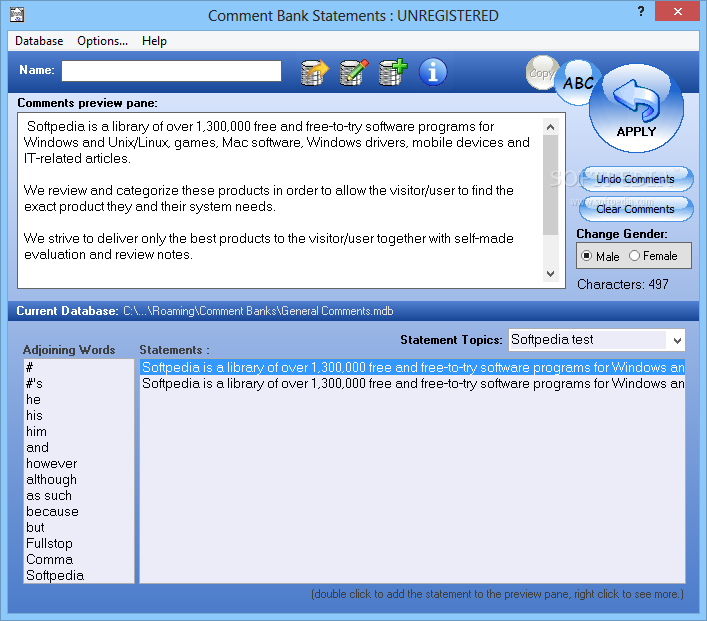707x621 pixels.
Task: Select adjoining word '#'
Action: 79,367
